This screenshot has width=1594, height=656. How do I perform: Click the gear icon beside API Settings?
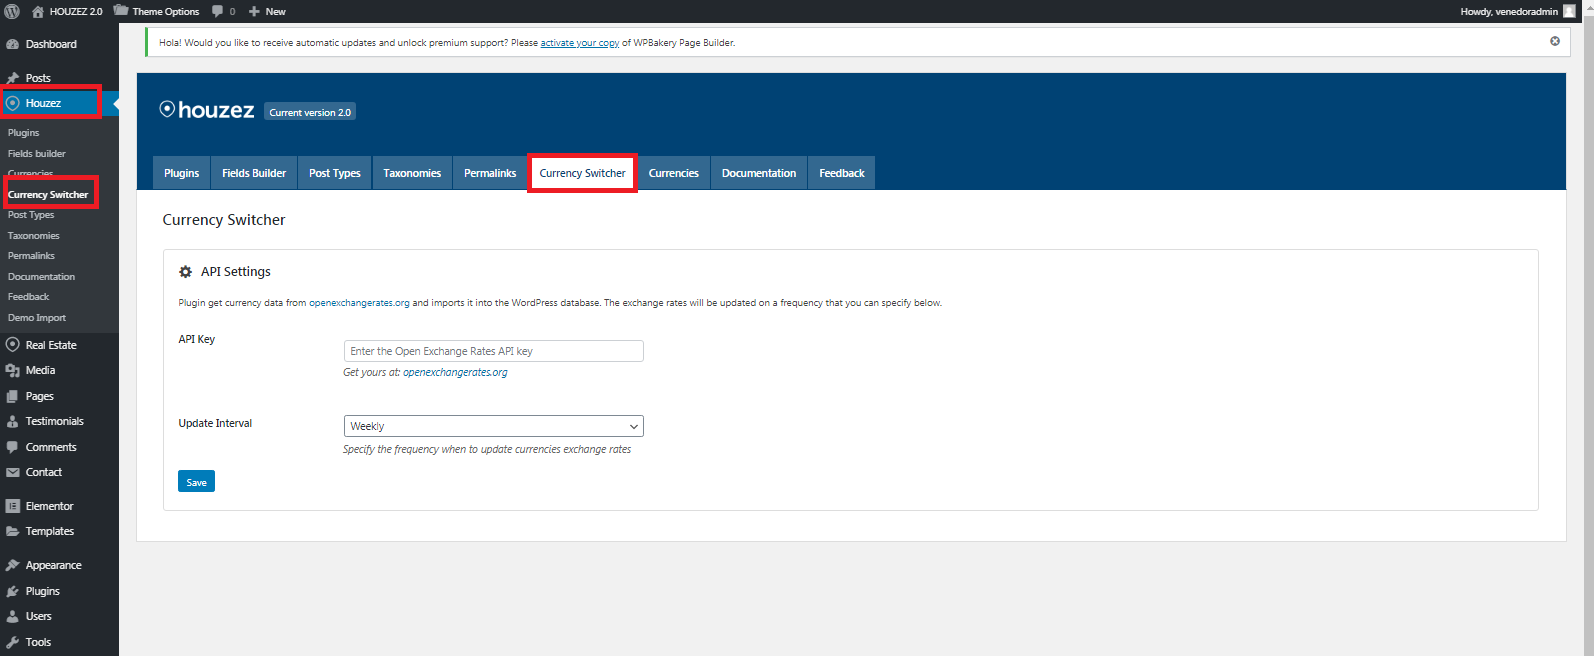point(185,272)
